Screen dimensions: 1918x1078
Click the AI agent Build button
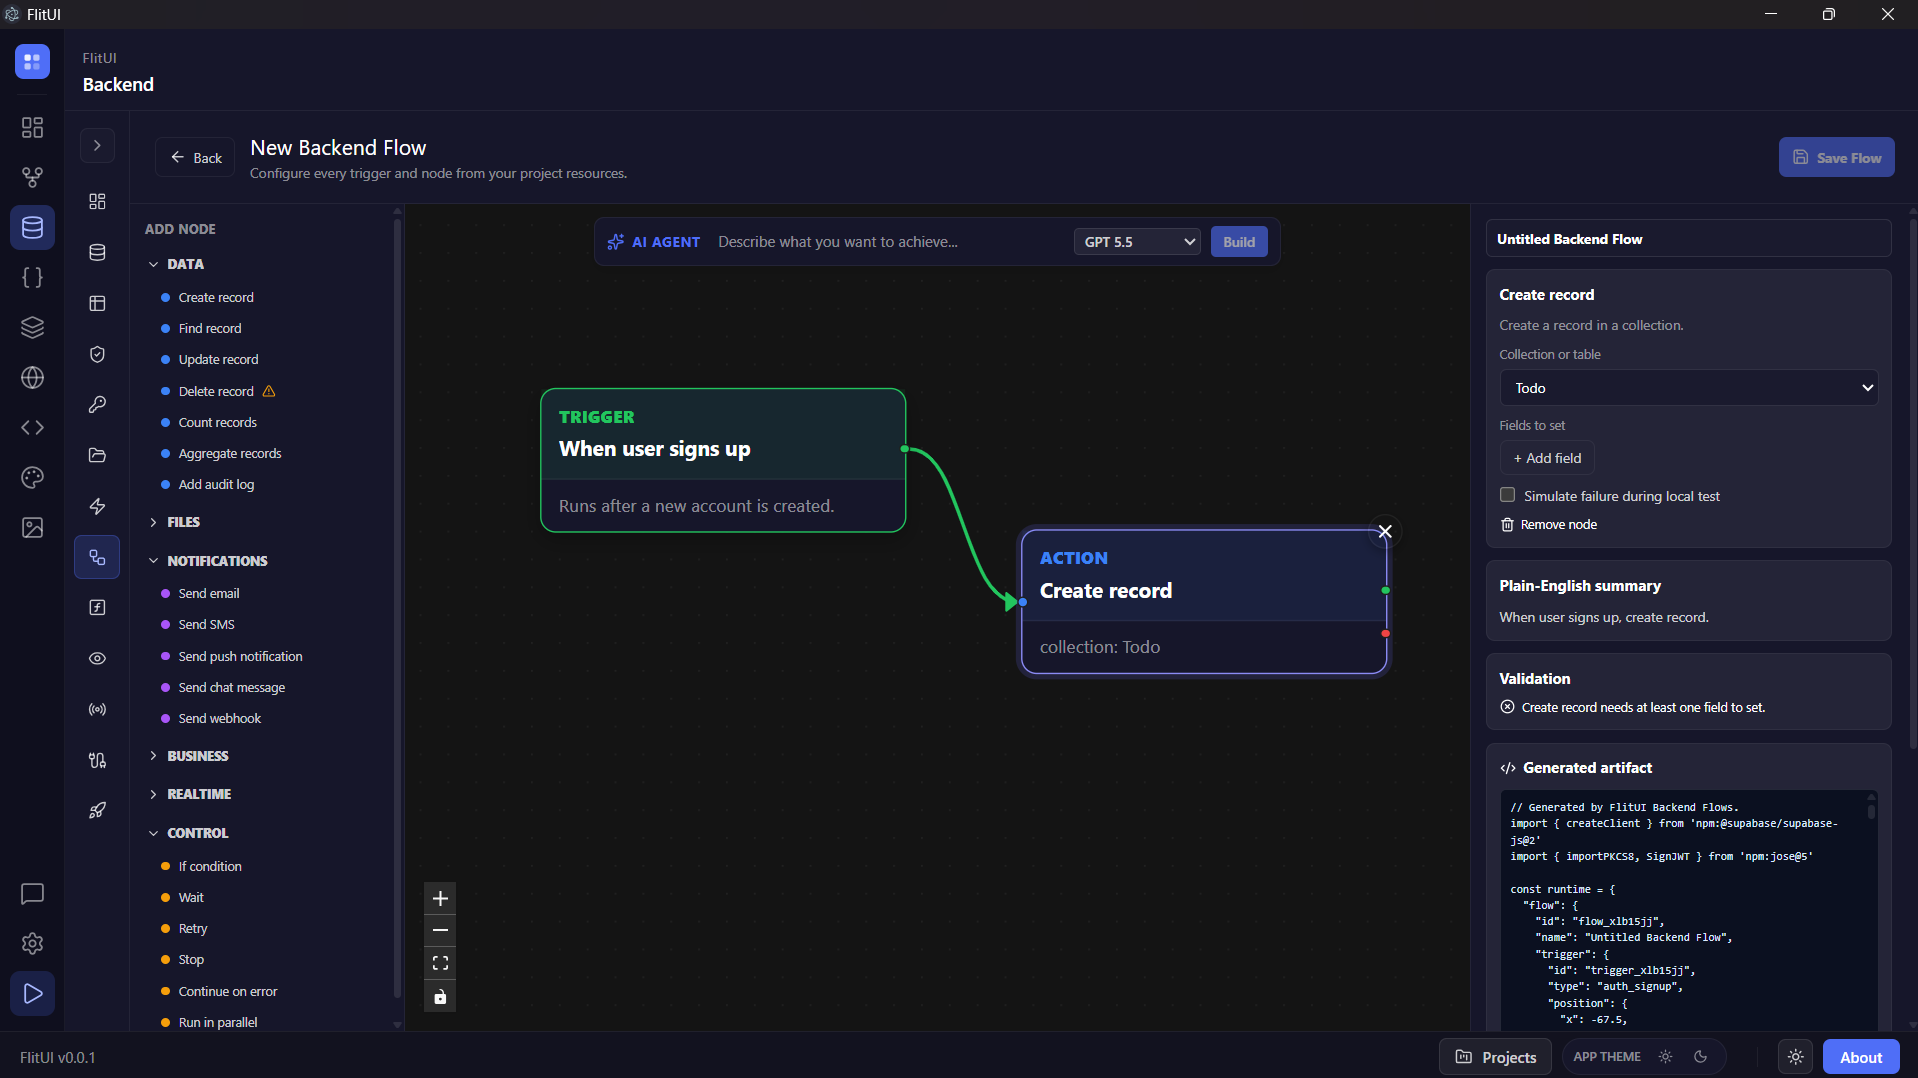click(1239, 242)
